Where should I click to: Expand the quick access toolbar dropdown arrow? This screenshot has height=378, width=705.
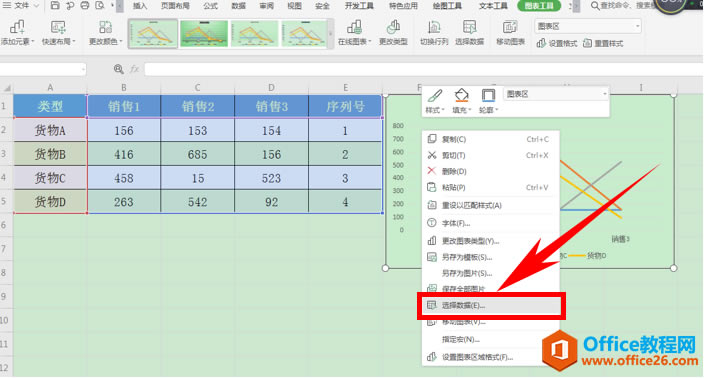(x=112, y=5)
